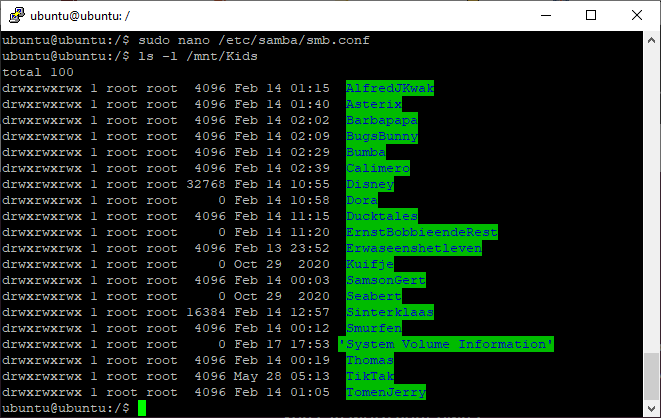Click the drwxrwxrwx permissions on AlfredJKwak row
661x418 pixels.
[x=42, y=88]
